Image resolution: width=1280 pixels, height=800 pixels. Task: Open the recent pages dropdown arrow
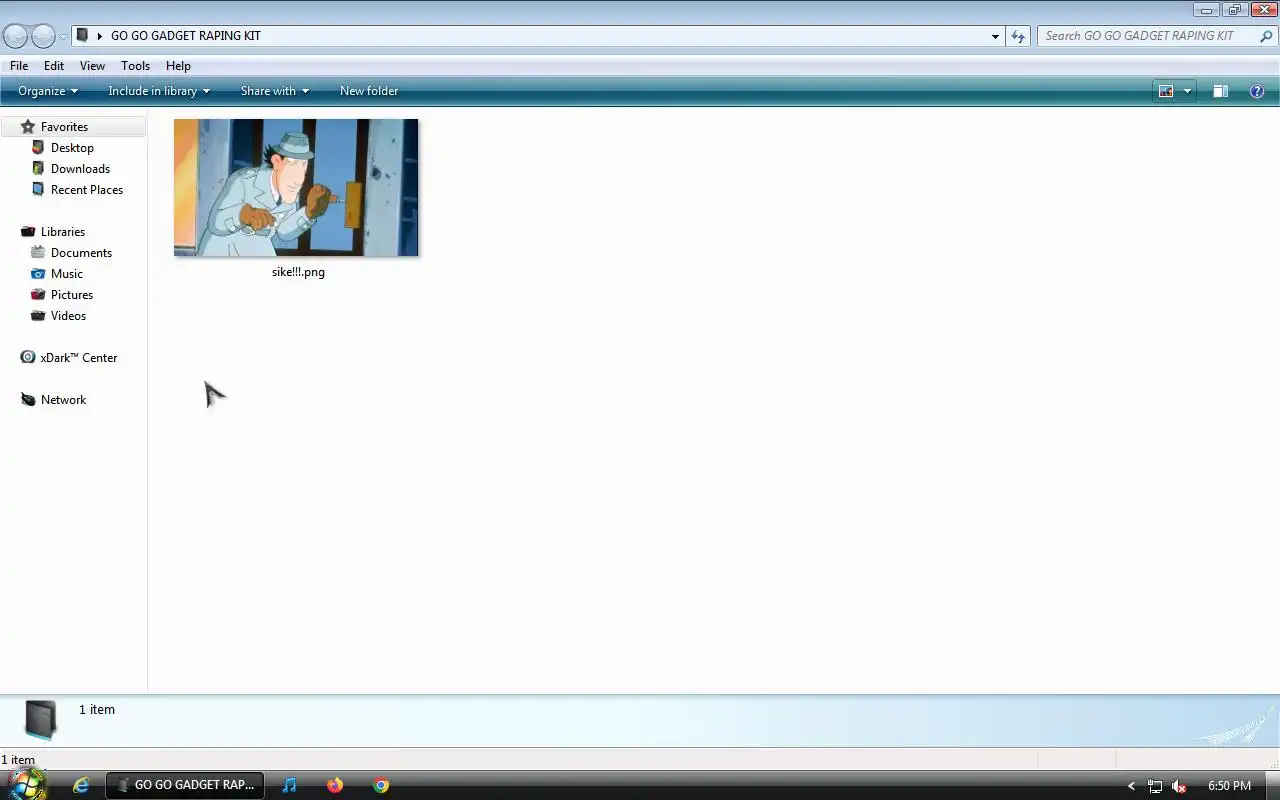[x=62, y=36]
